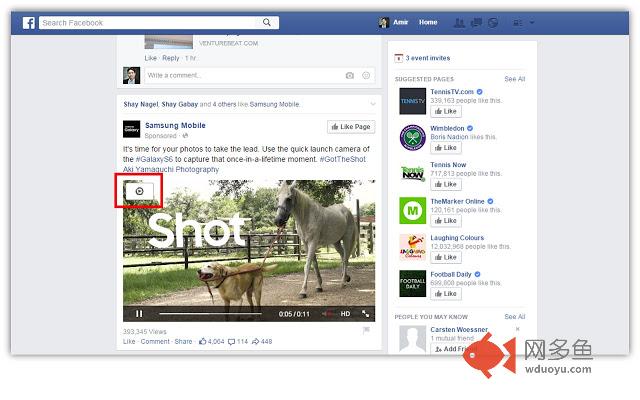Click the search magnifier icon

click(267, 22)
